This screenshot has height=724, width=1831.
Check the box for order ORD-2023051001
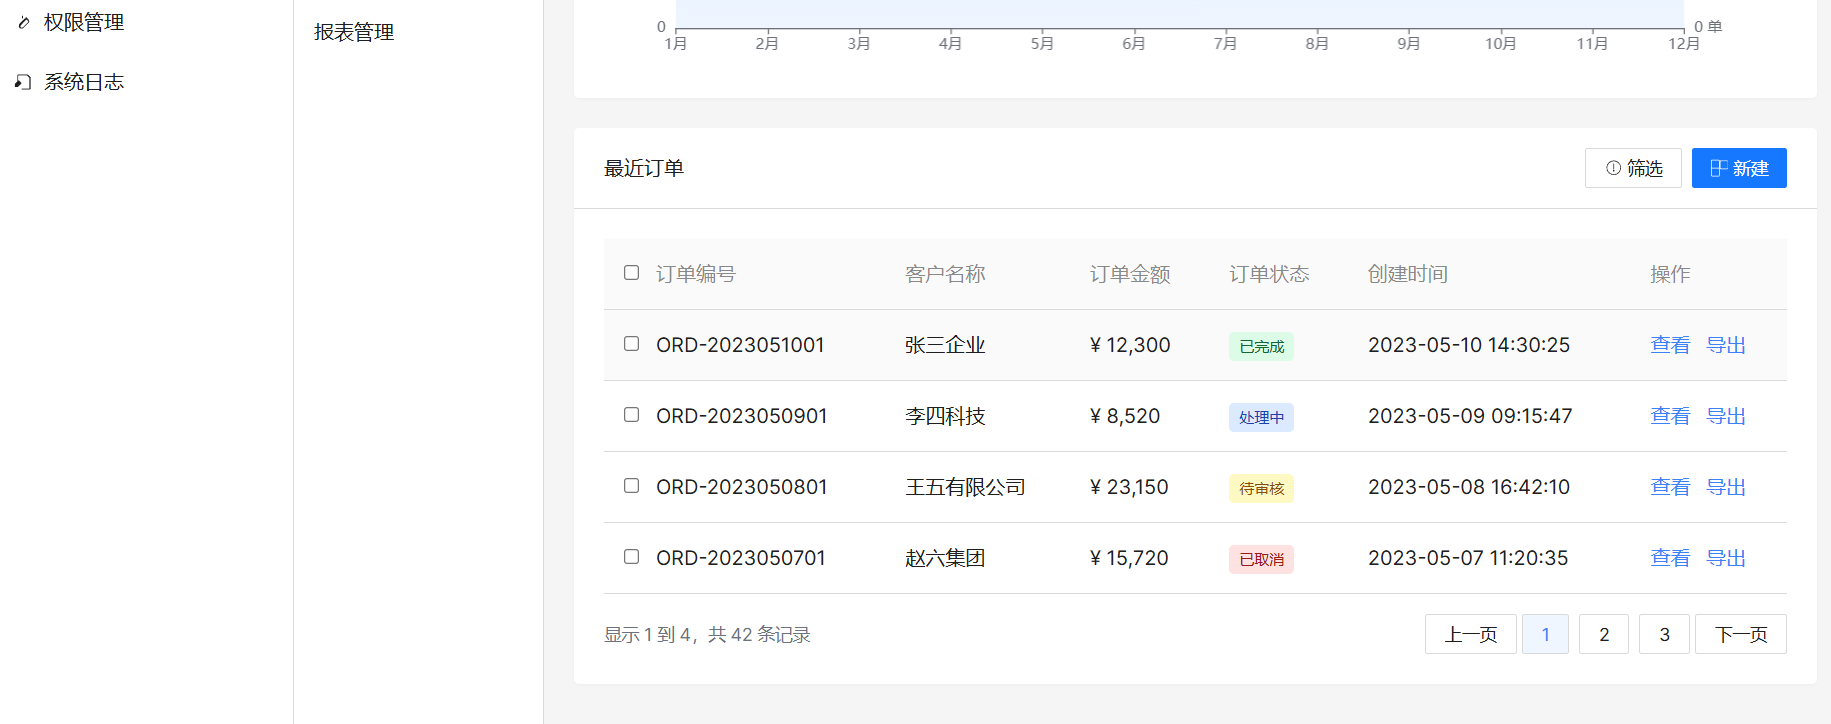(x=631, y=344)
